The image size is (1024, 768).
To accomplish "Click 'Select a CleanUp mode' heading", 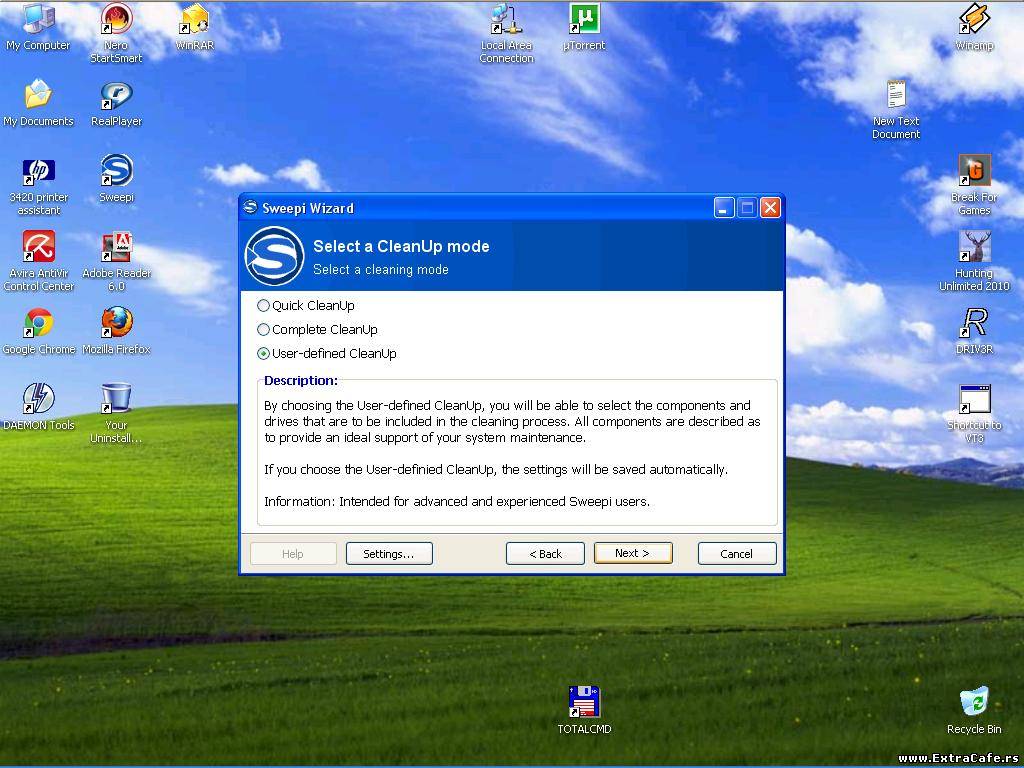I will [401, 246].
